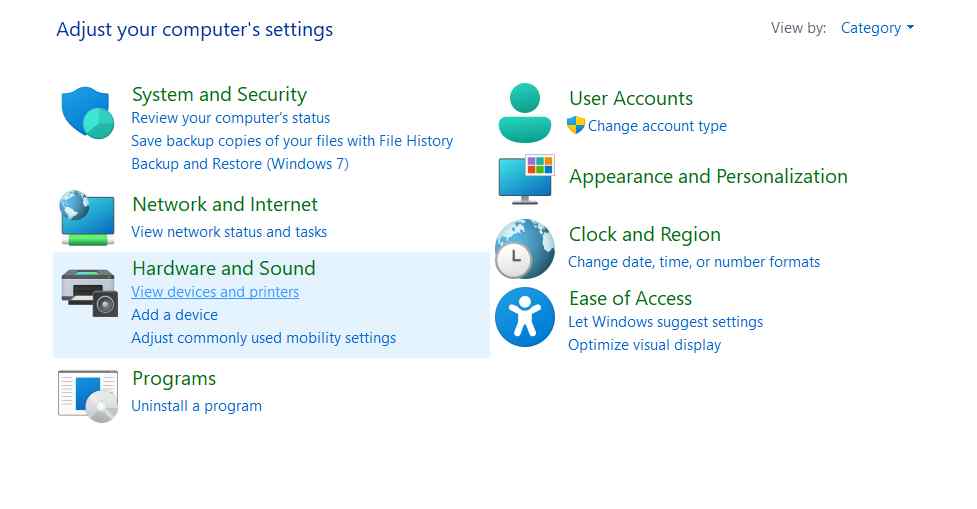The height and width of the screenshot is (509, 977).
Task: Open the View by Category dropdown
Action: click(877, 28)
